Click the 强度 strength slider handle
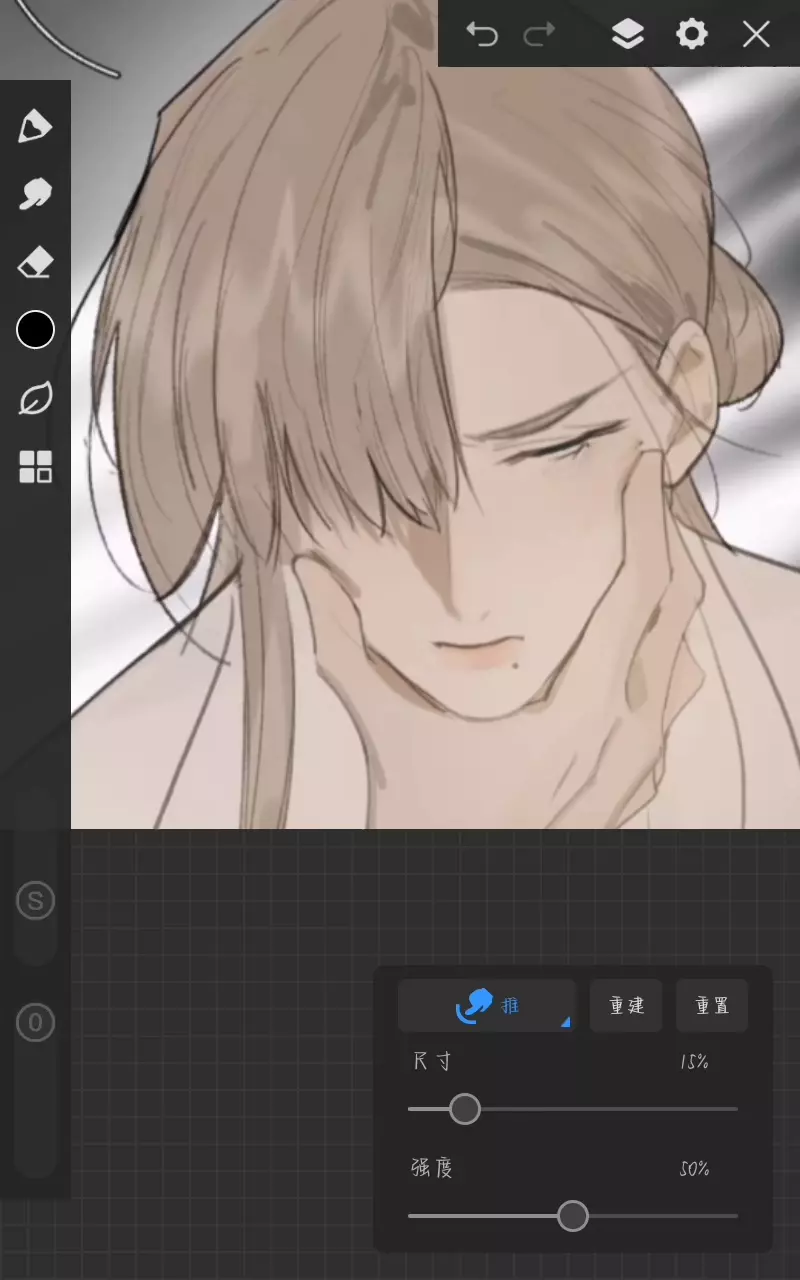The width and height of the screenshot is (800, 1280). point(572,1216)
